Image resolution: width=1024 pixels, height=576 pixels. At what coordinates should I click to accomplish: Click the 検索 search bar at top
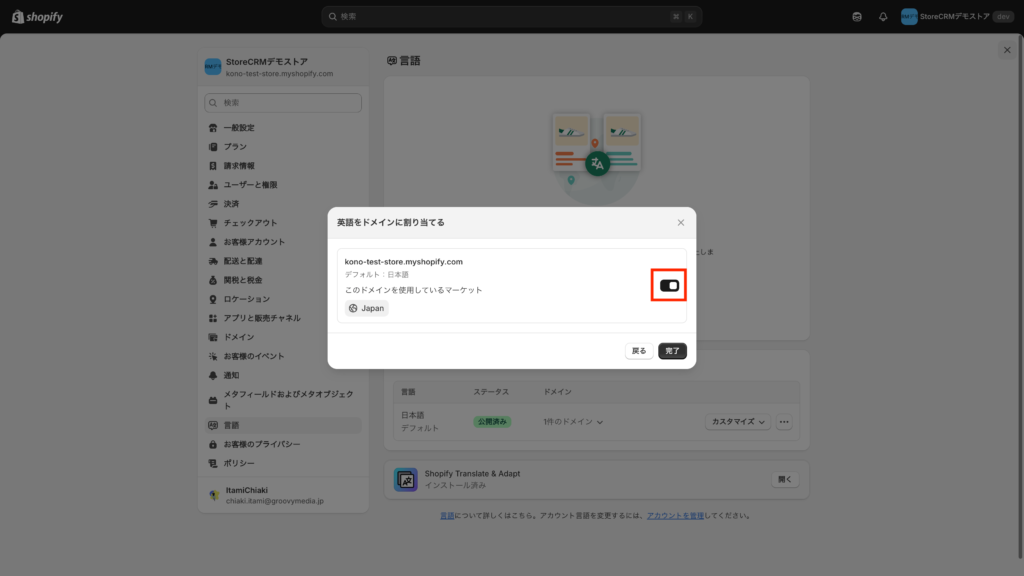(x=511, y=17)
